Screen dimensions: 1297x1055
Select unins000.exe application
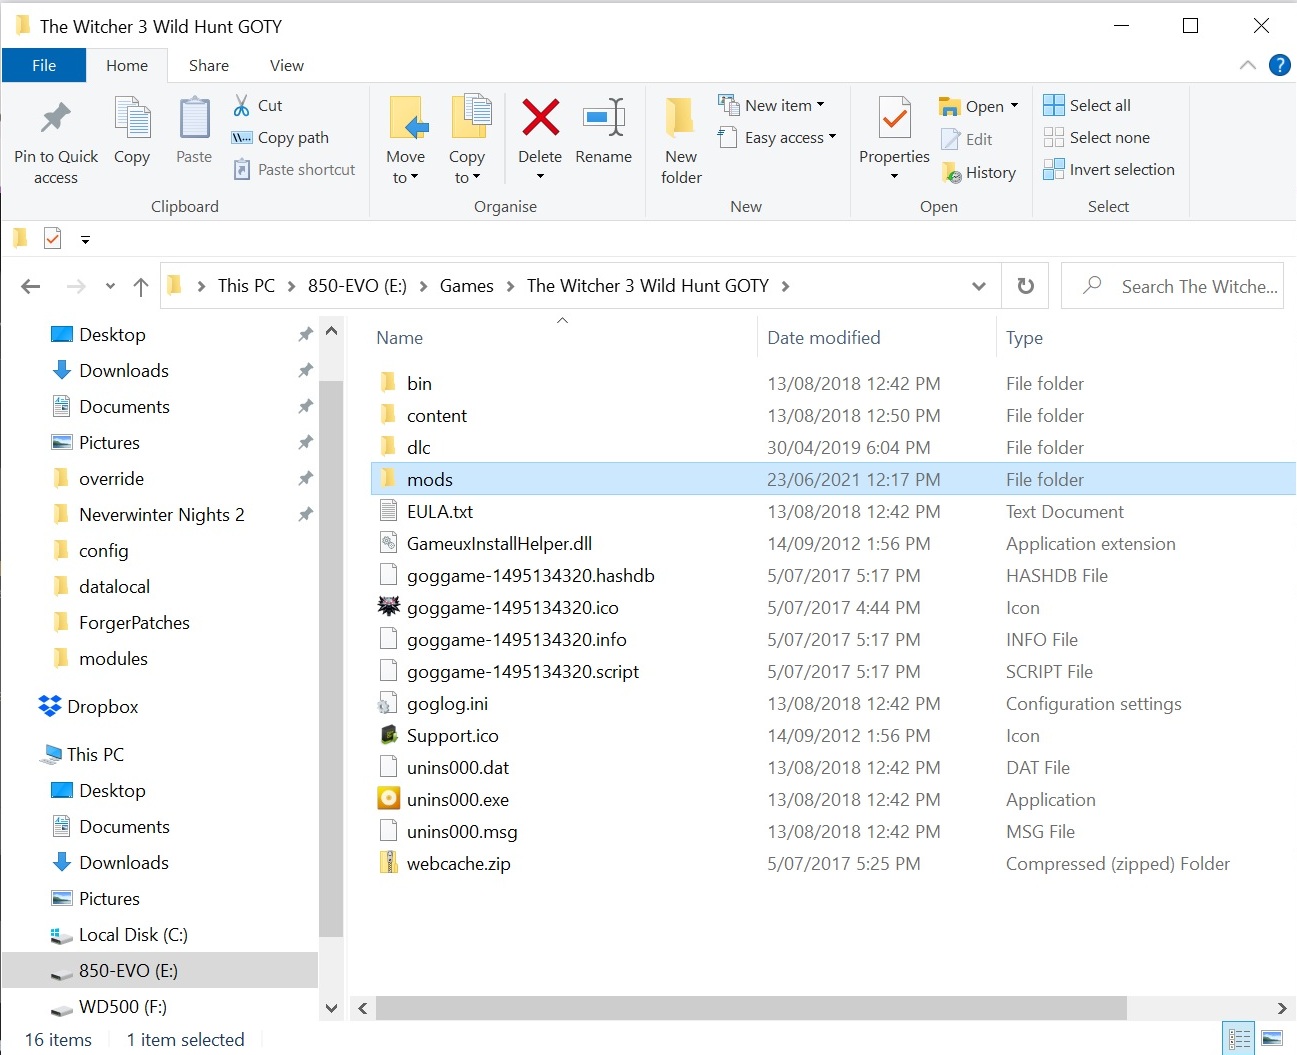click(x=458, y=799)
